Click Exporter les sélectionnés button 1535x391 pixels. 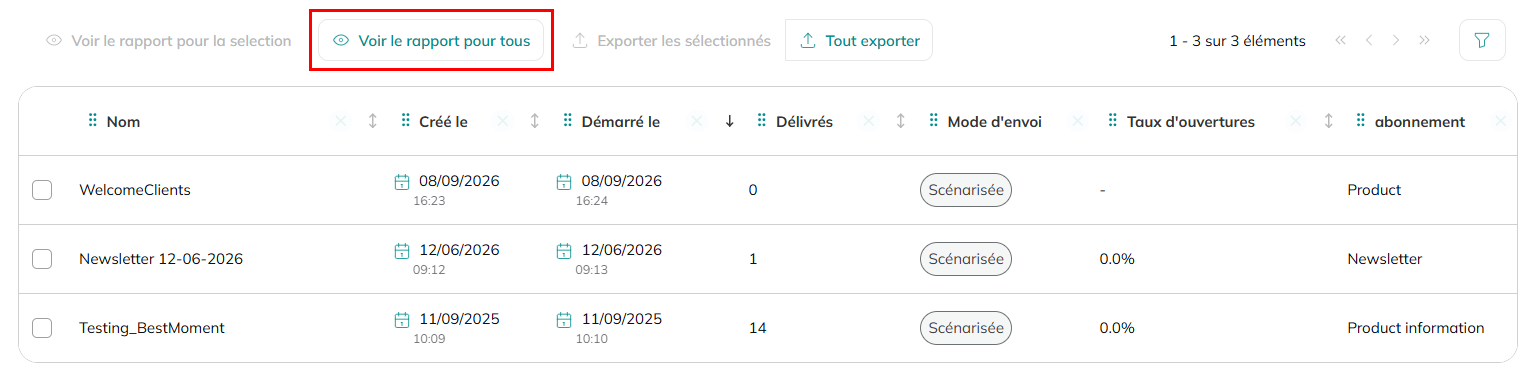coord(671,41)
